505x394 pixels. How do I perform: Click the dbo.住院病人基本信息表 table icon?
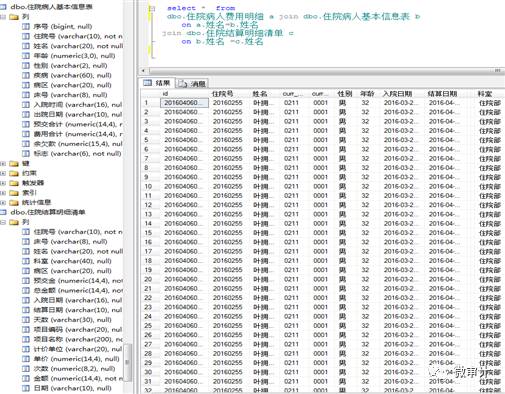click(x=3, y=7)
